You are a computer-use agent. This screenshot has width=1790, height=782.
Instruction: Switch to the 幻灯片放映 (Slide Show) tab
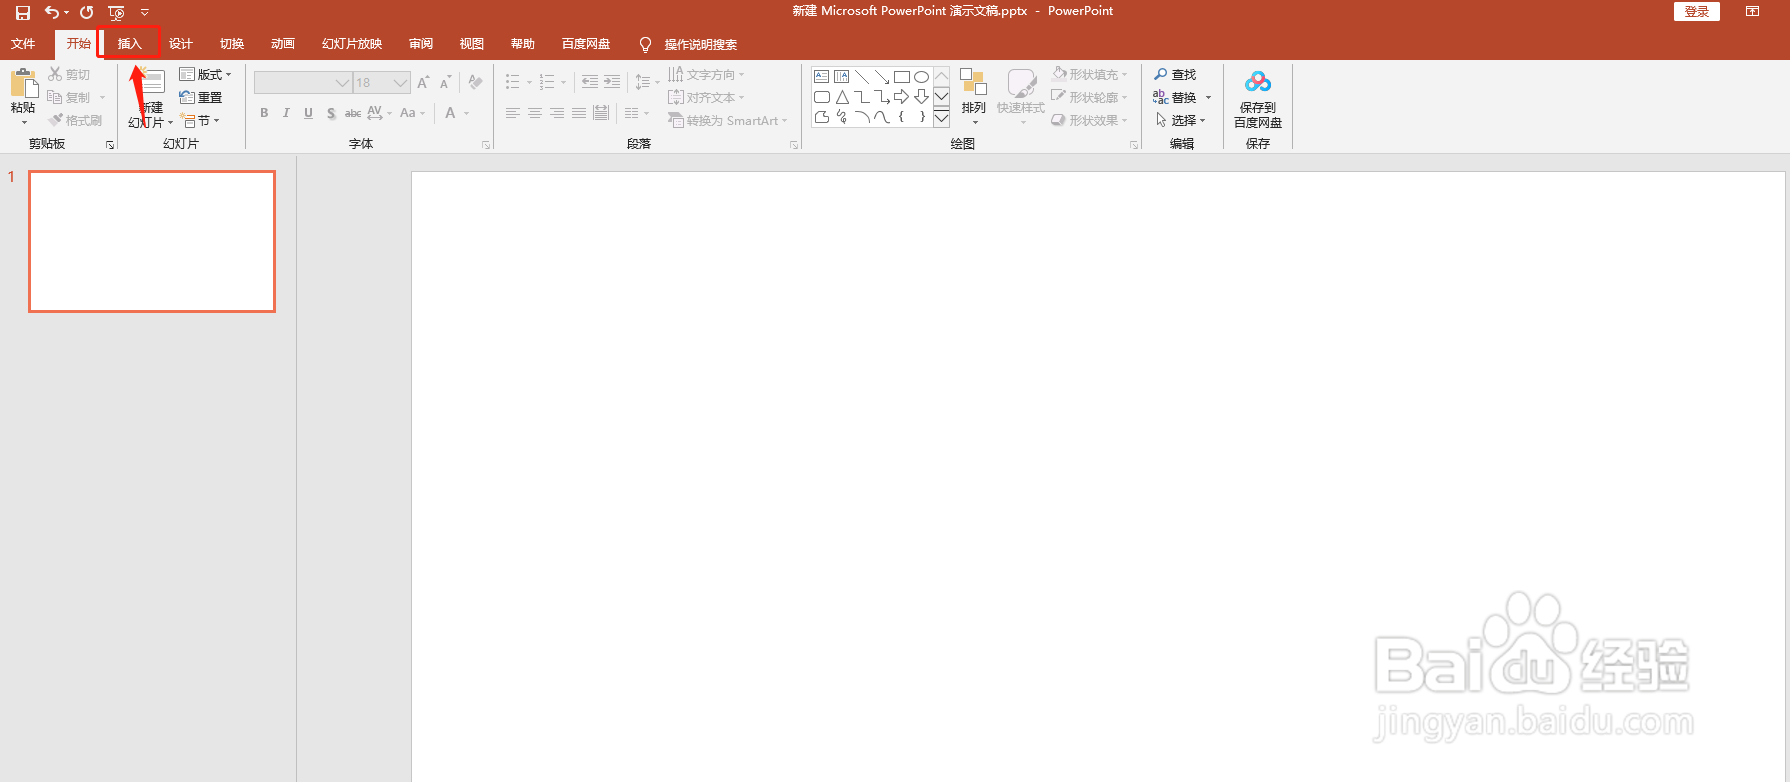coord(352,44)
